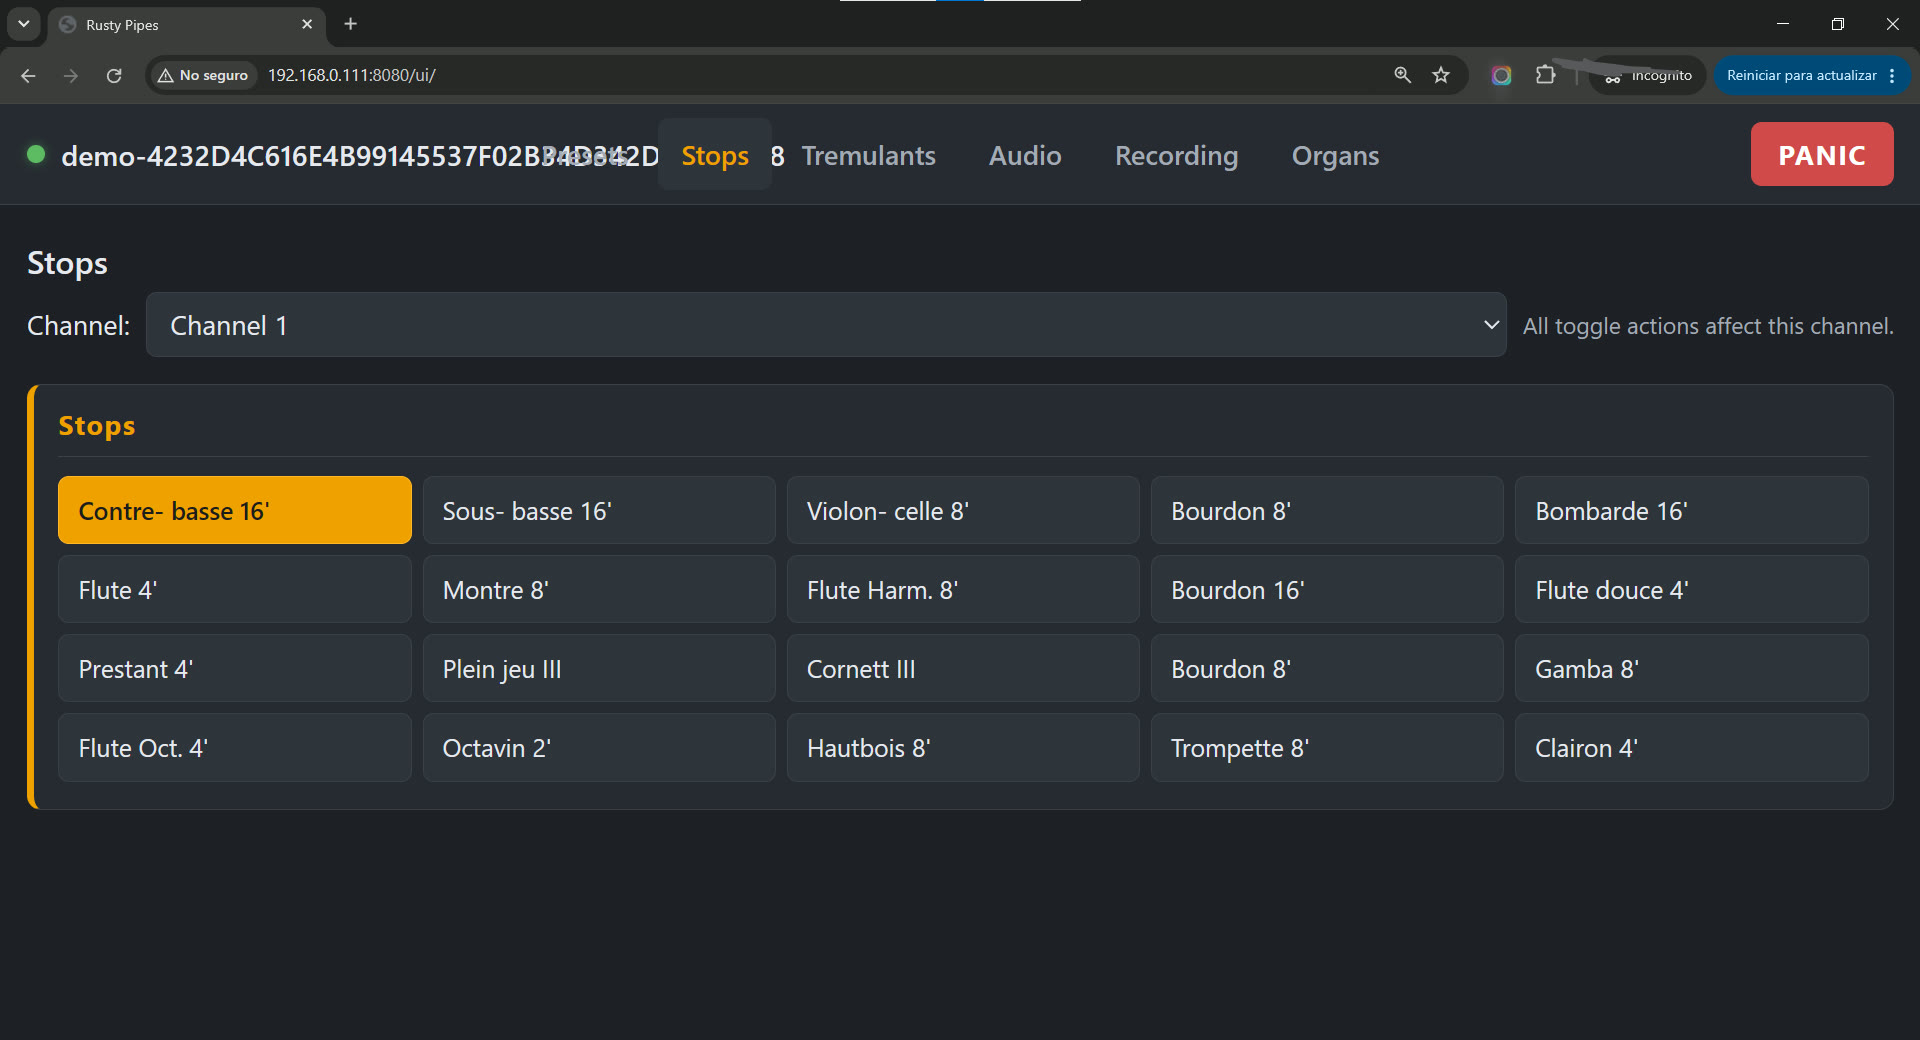Enable the Plein jeu III stop
The height and width of the screenshot is (1040, 1920).
(598, 668)
